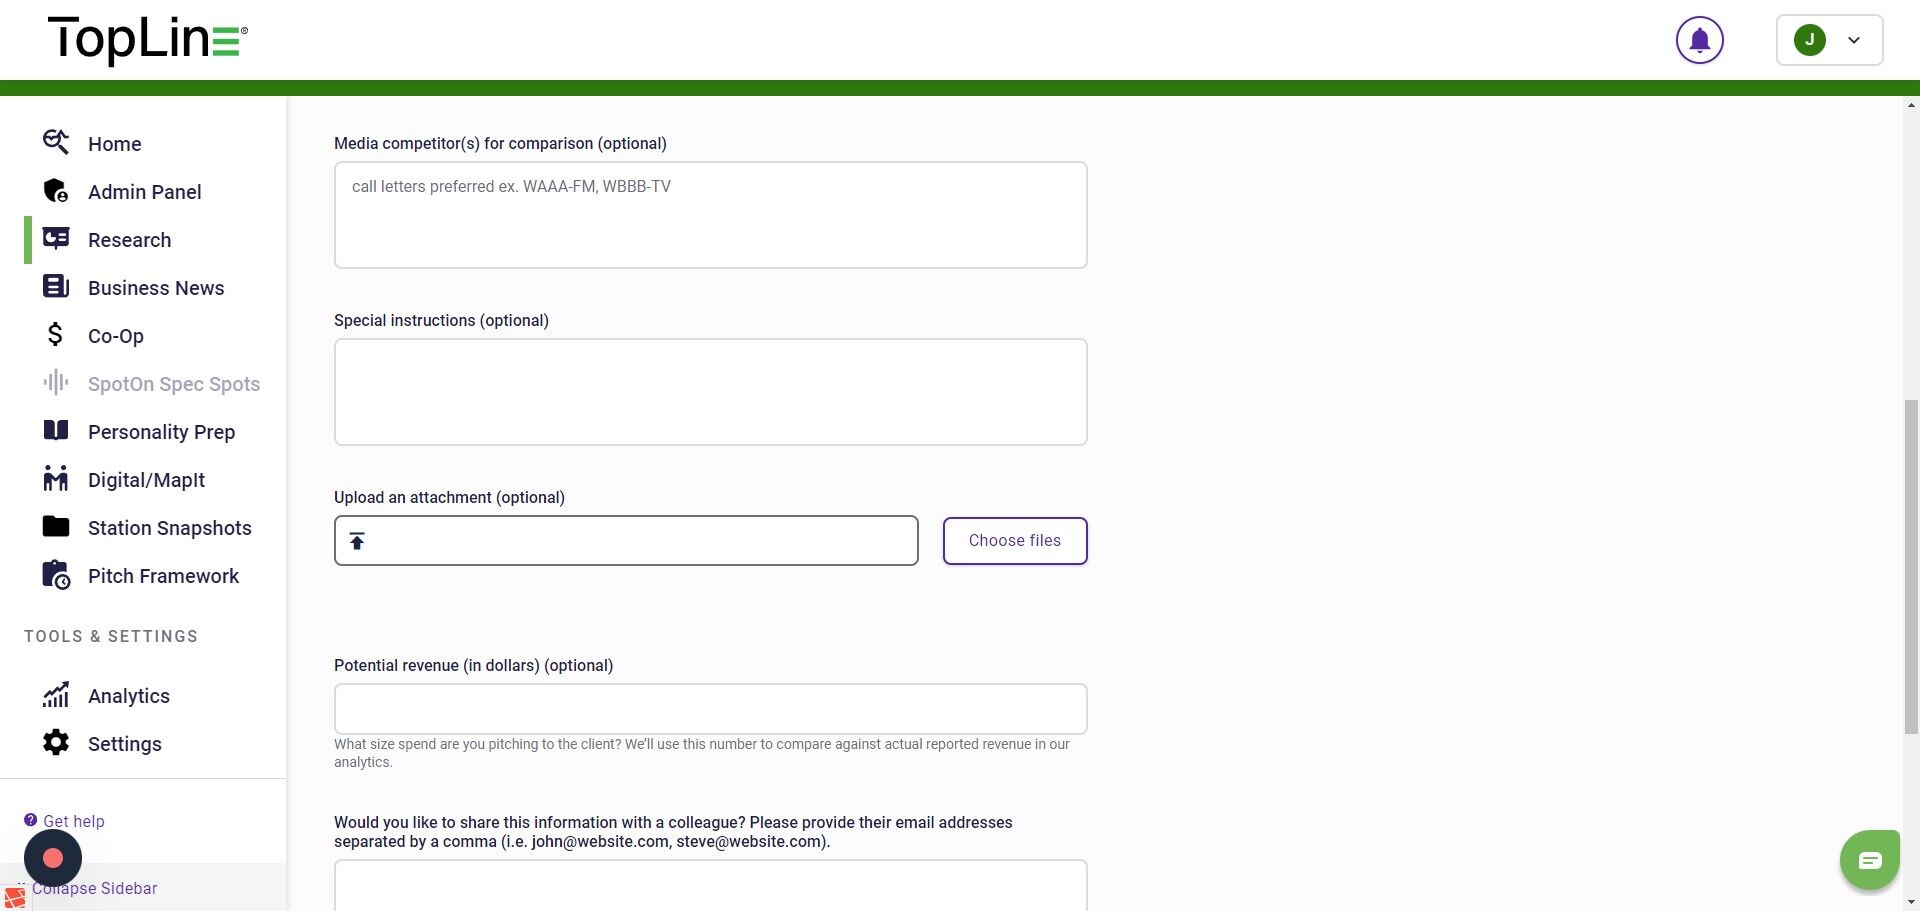Click the Personality Prep book icon
Screen dimensions: 1920x911
click(56, 431)
